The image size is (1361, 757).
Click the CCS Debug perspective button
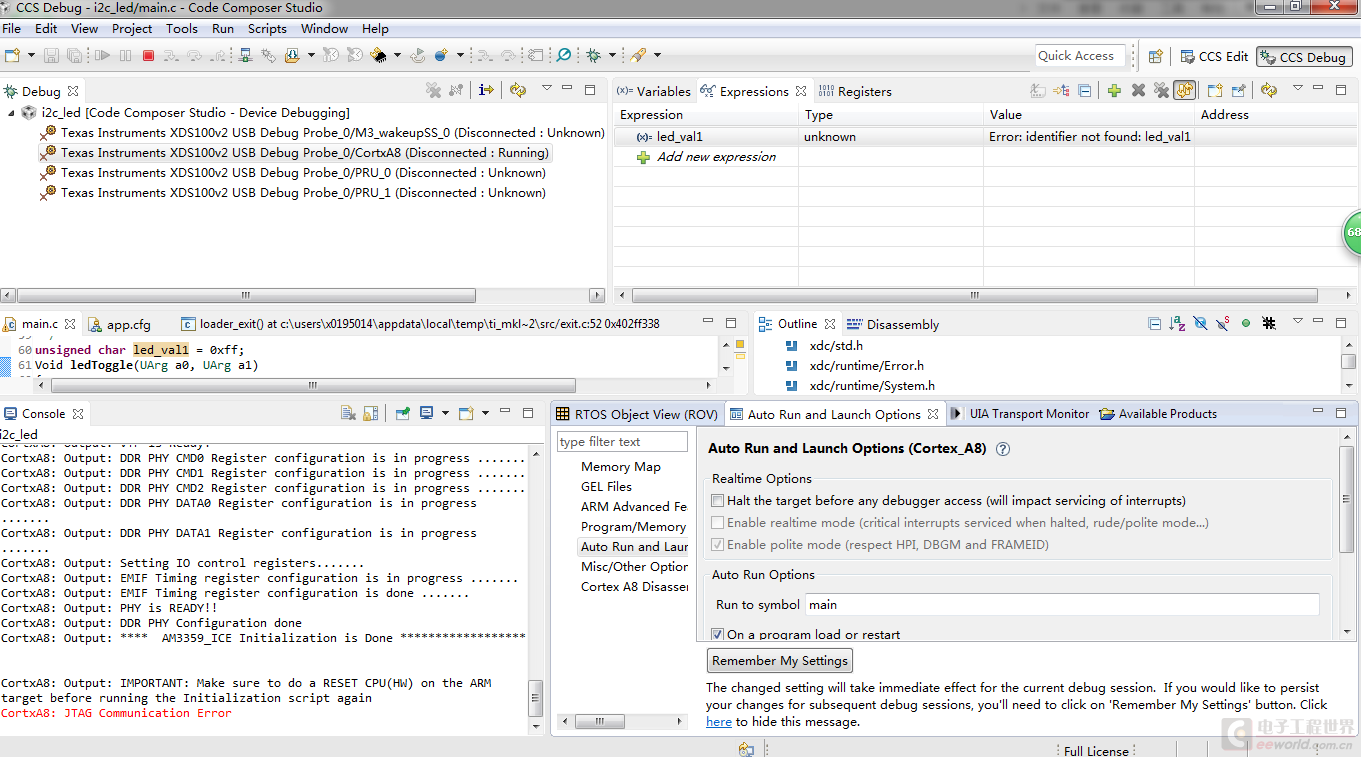tap(1304, 57)
